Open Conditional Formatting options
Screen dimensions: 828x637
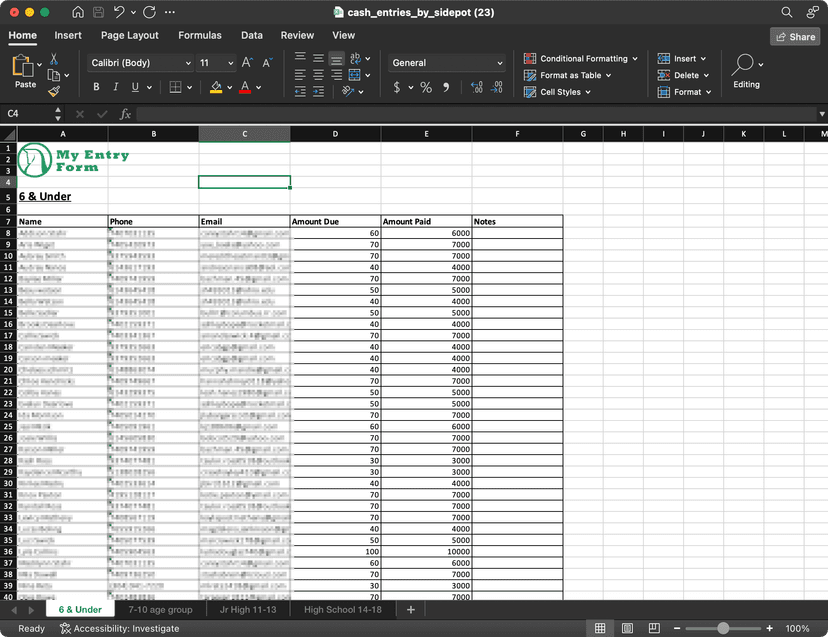pyautogui.click(x=580, y=58)
